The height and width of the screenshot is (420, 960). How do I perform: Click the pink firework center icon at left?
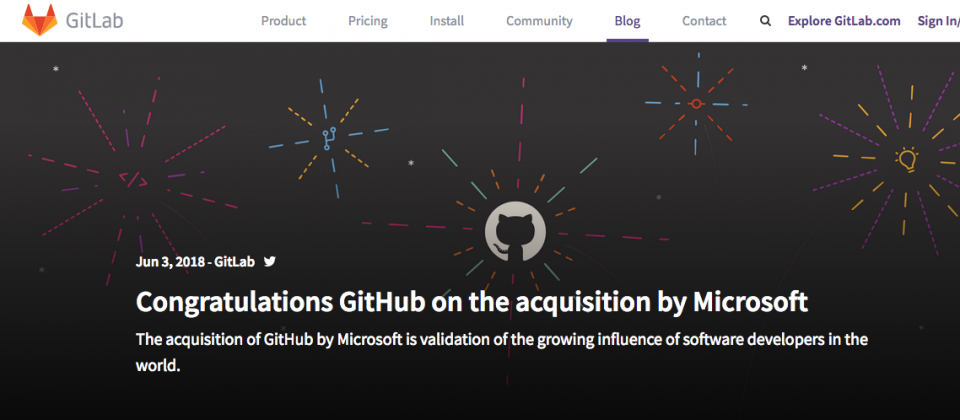pos(133,179)
